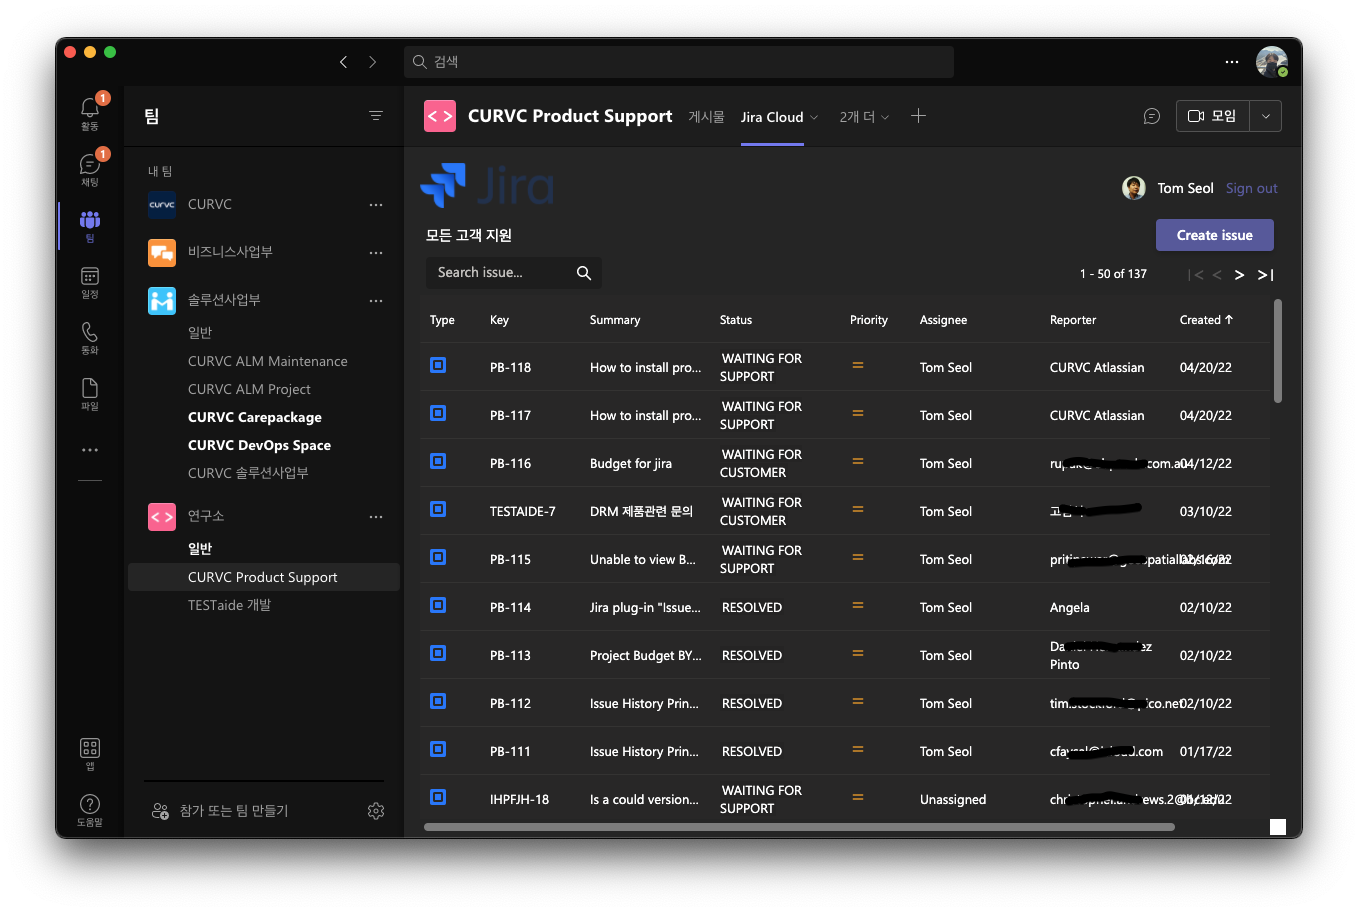Screen dimensions: 1358x912
Task: Click the summary "Budget for jira"
Action: 631,463
